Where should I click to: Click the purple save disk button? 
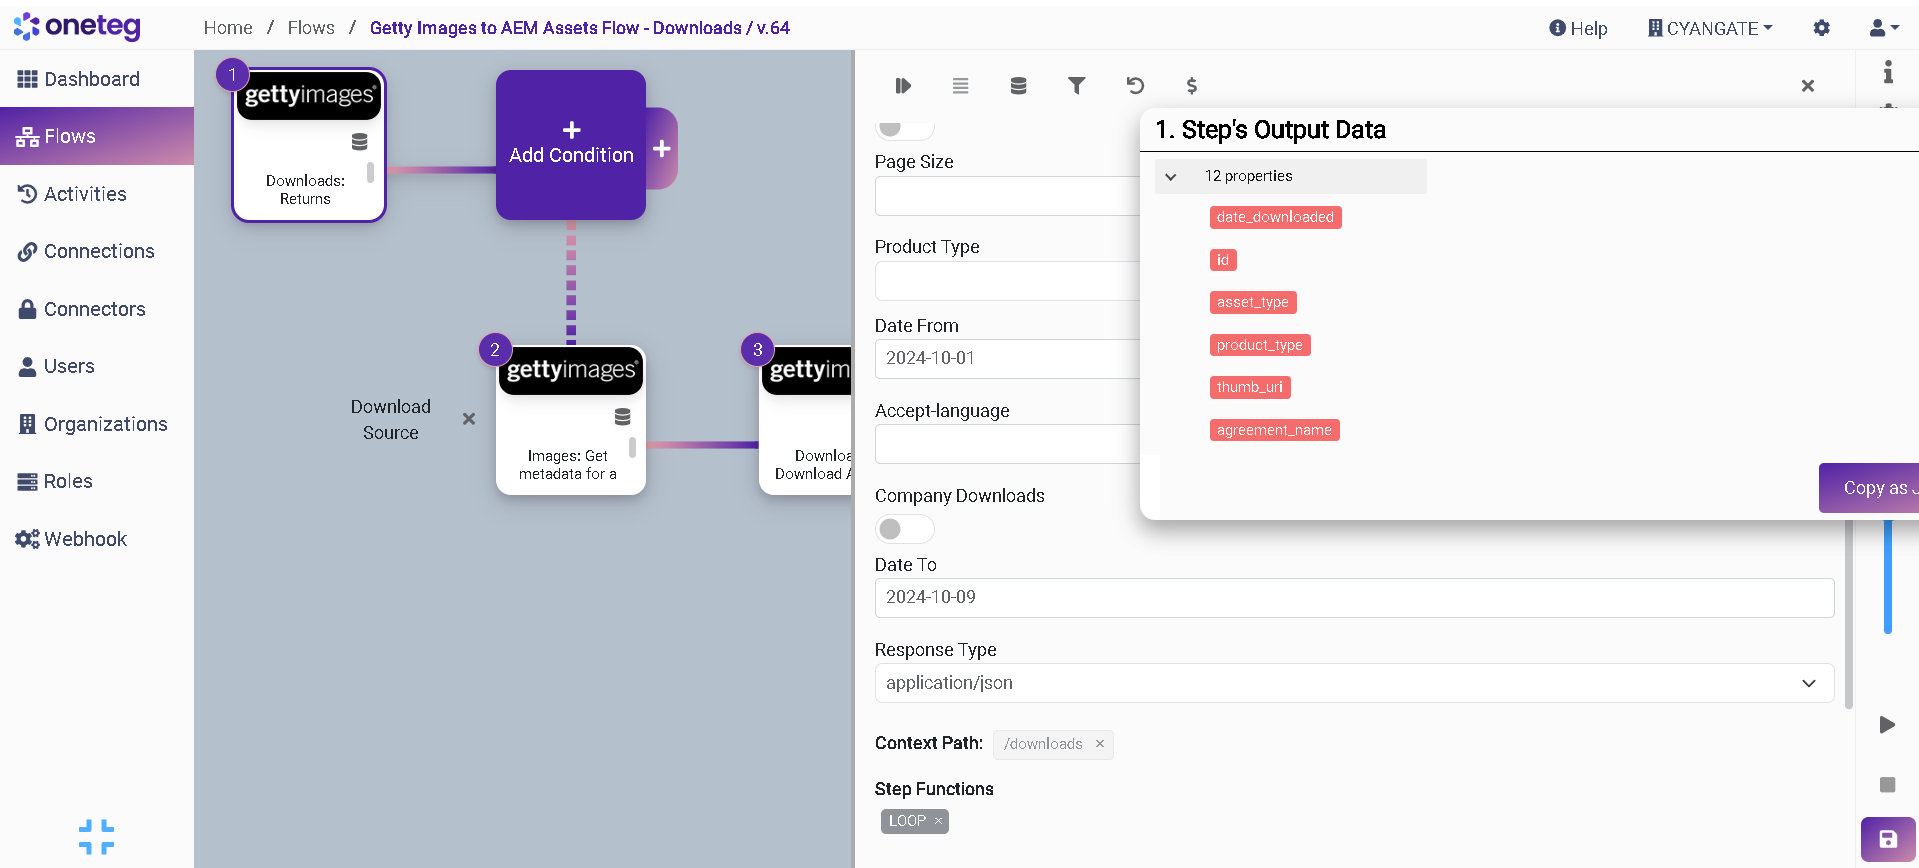1887,839
